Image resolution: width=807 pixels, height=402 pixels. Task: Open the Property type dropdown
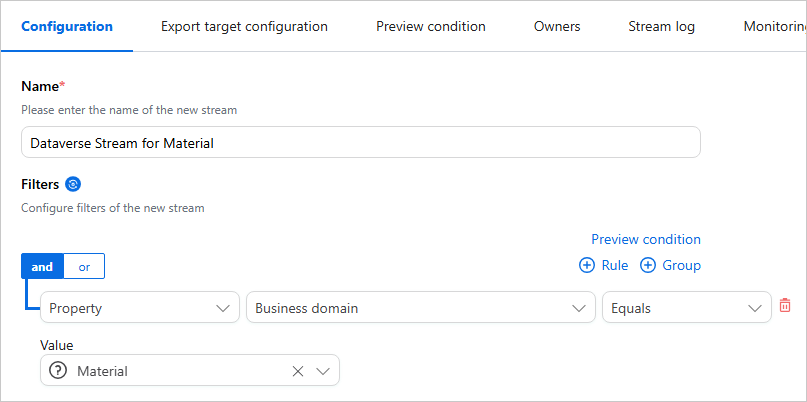140,307
